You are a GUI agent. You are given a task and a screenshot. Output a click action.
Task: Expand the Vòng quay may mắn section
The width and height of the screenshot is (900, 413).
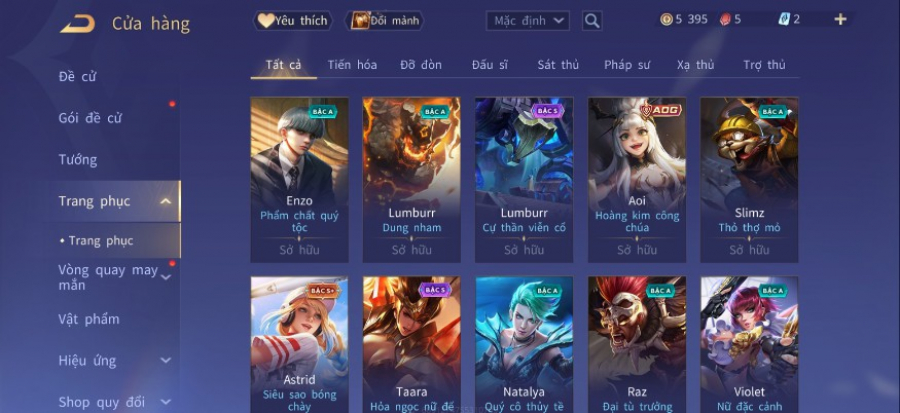click(x=166, y=278)
